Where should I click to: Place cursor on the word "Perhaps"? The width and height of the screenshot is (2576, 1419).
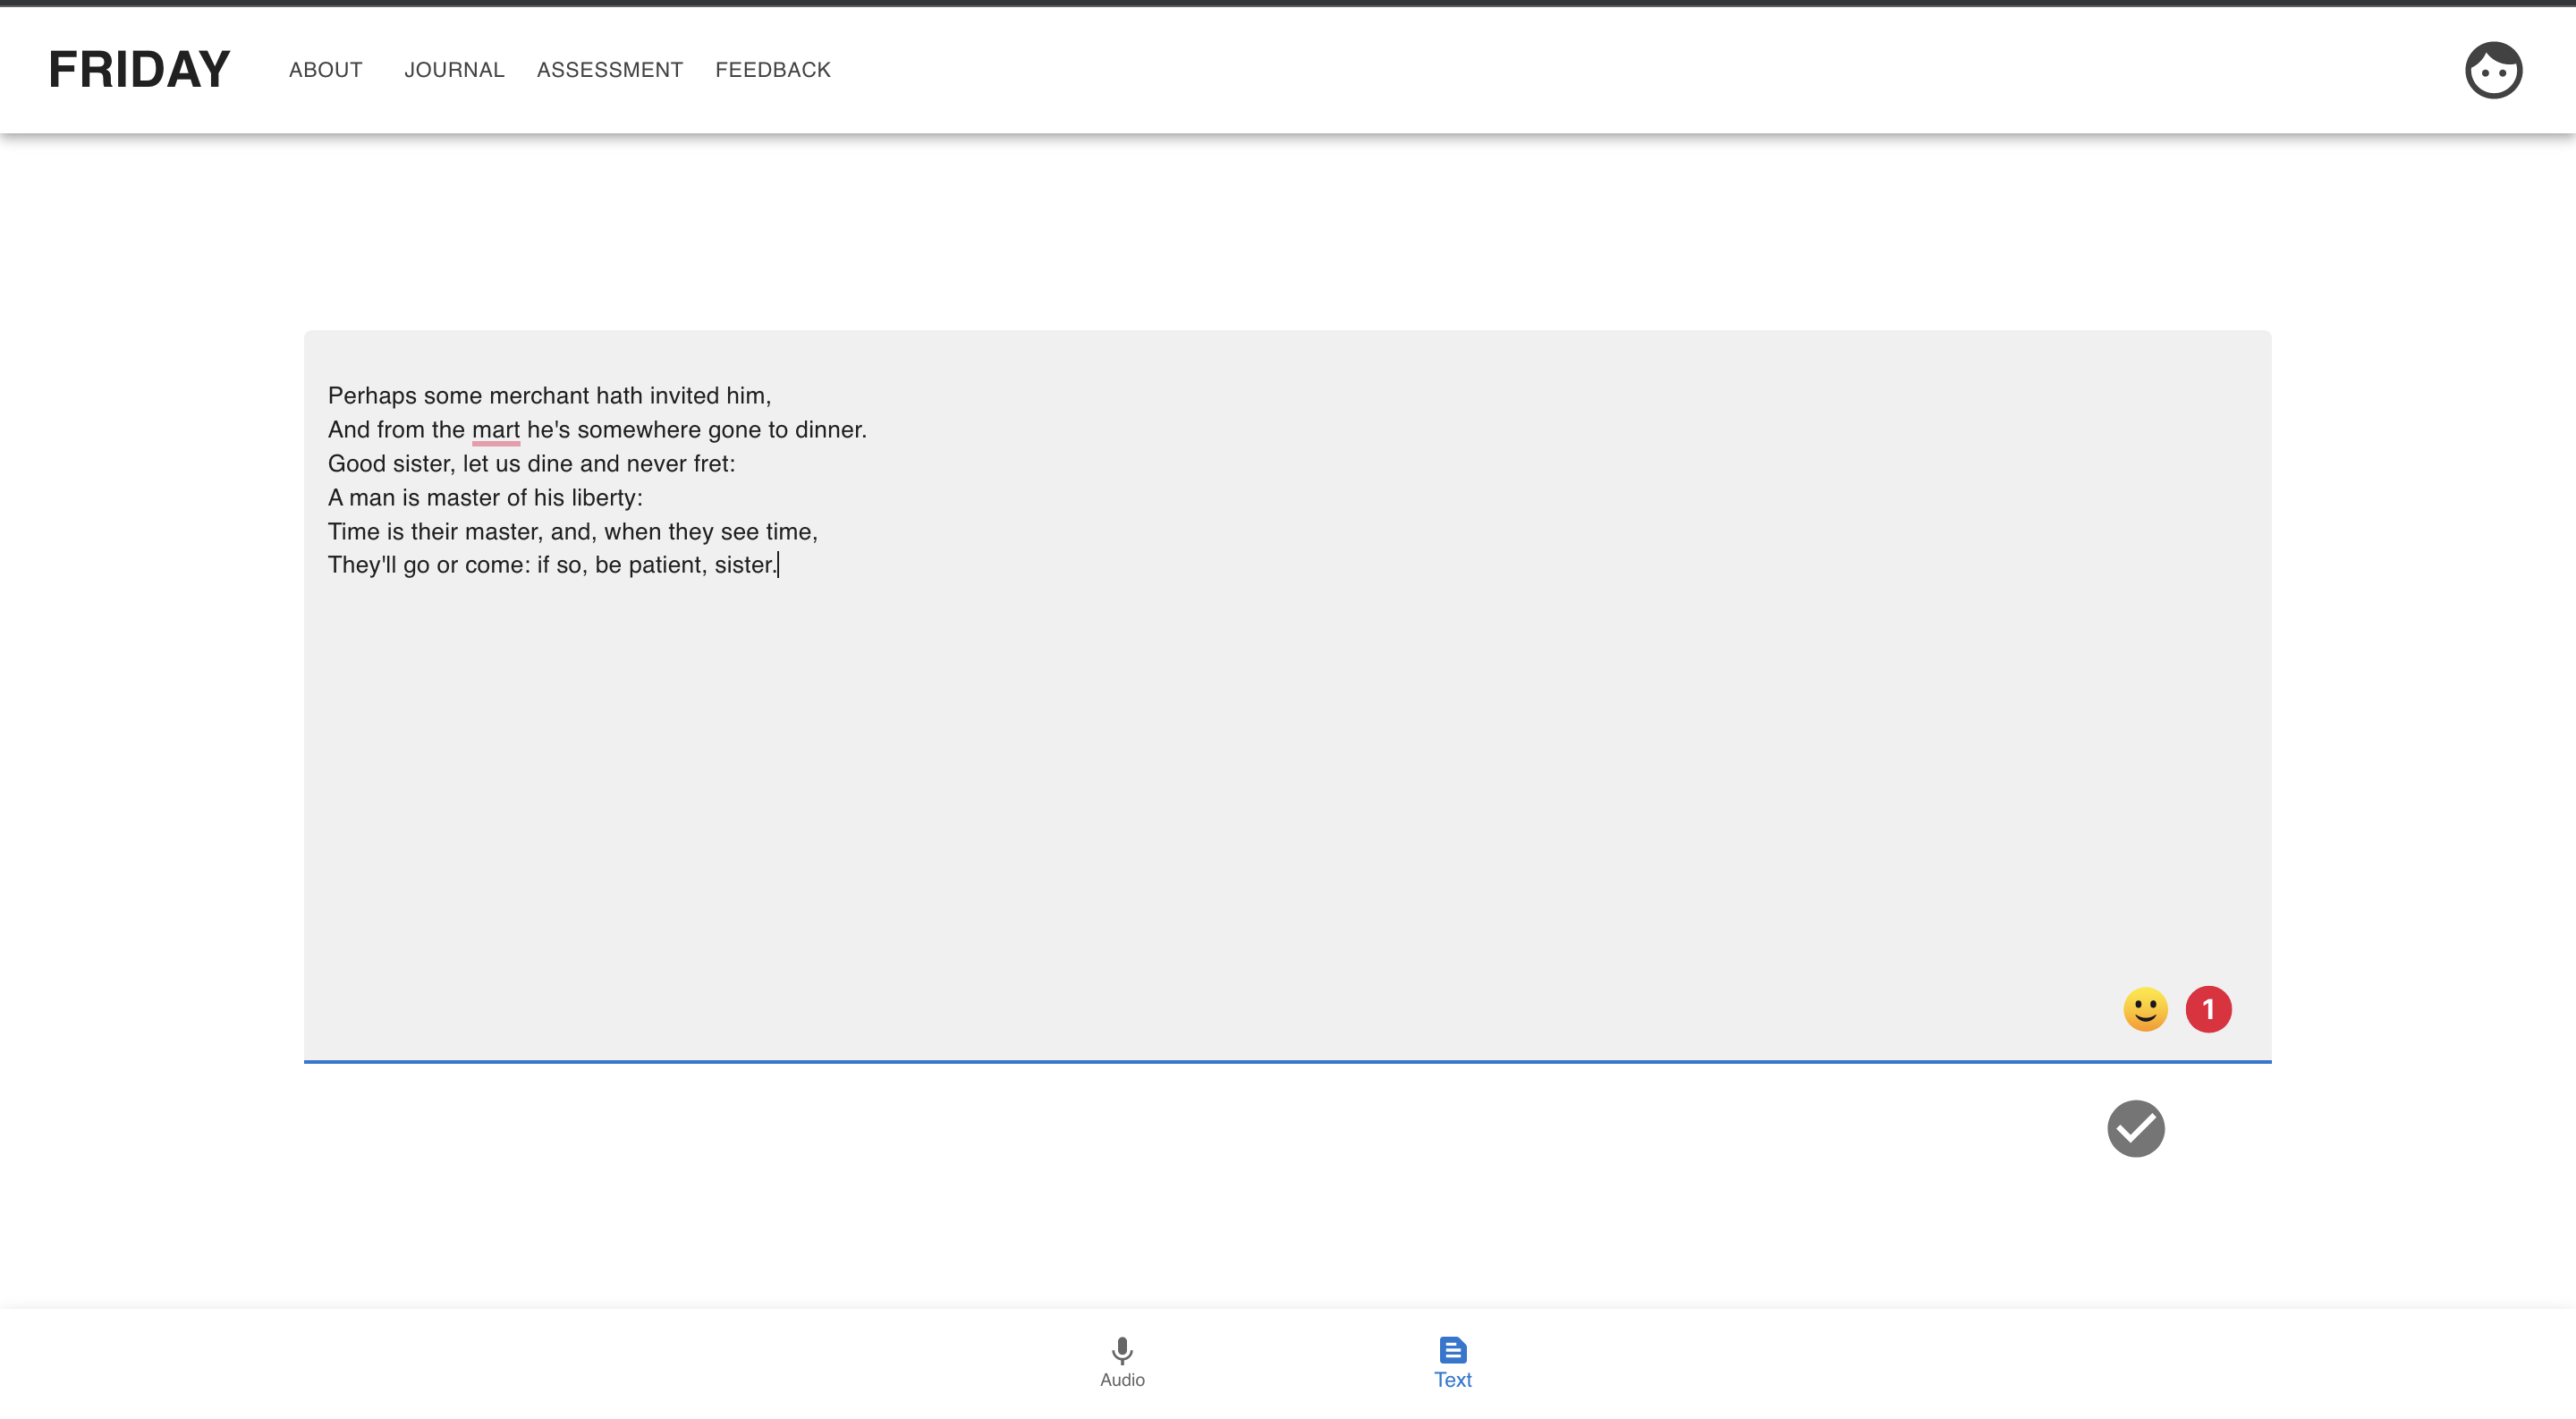(x=372, y=396)
